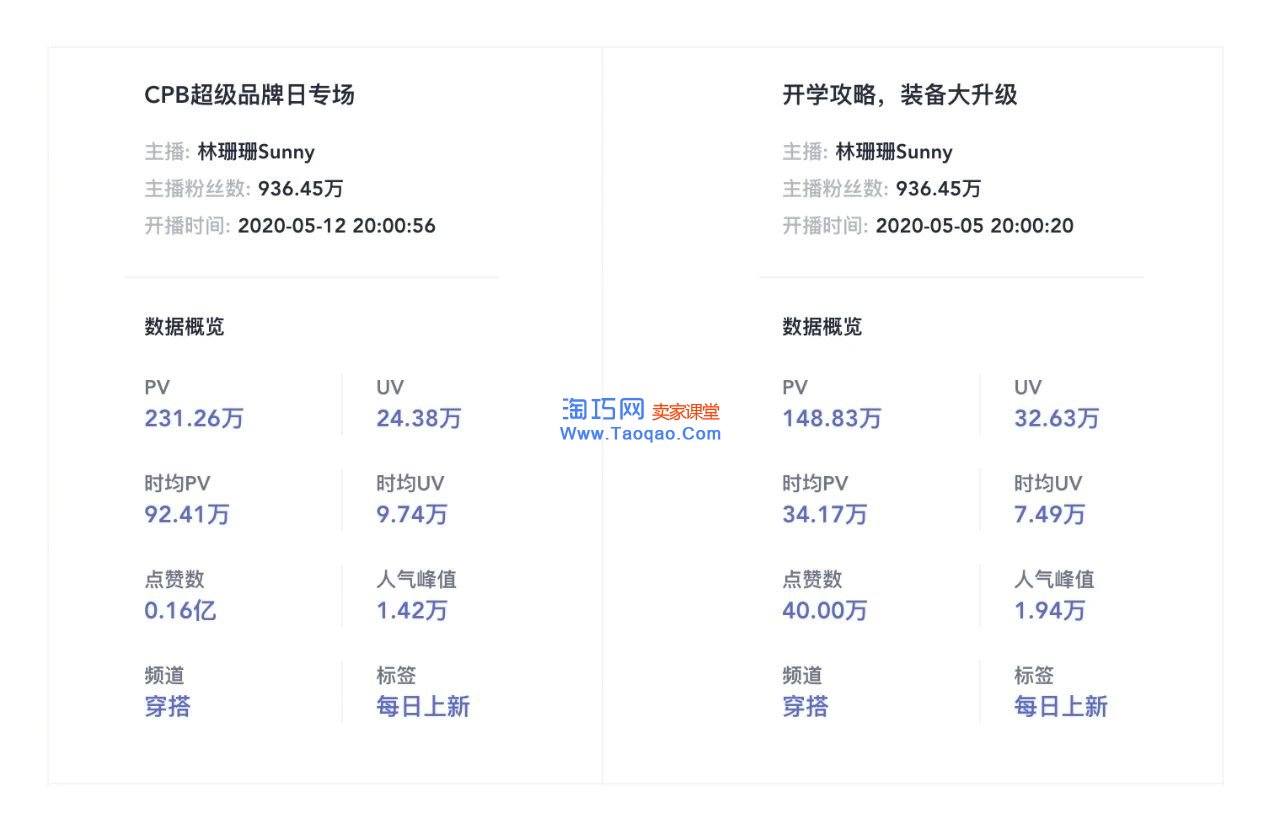1280x835 pixels.
Task: Click the 7.49万 hourly UV value
Action: point(1049,514)
